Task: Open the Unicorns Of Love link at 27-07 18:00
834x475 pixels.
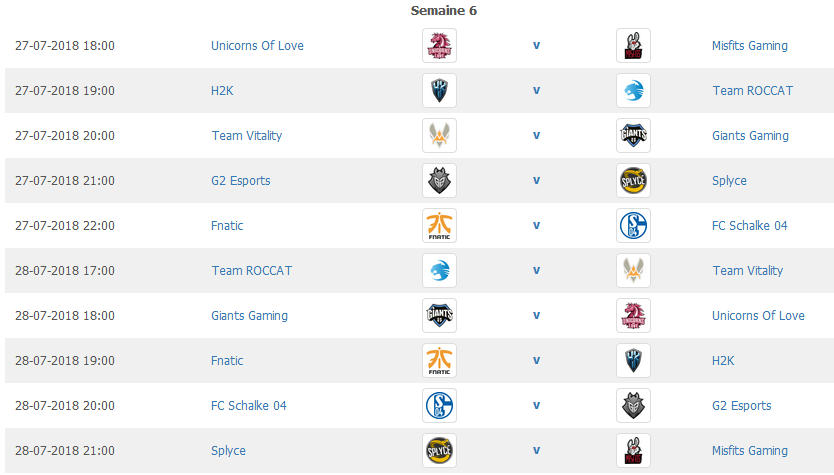Action: (x=257, y=46)
